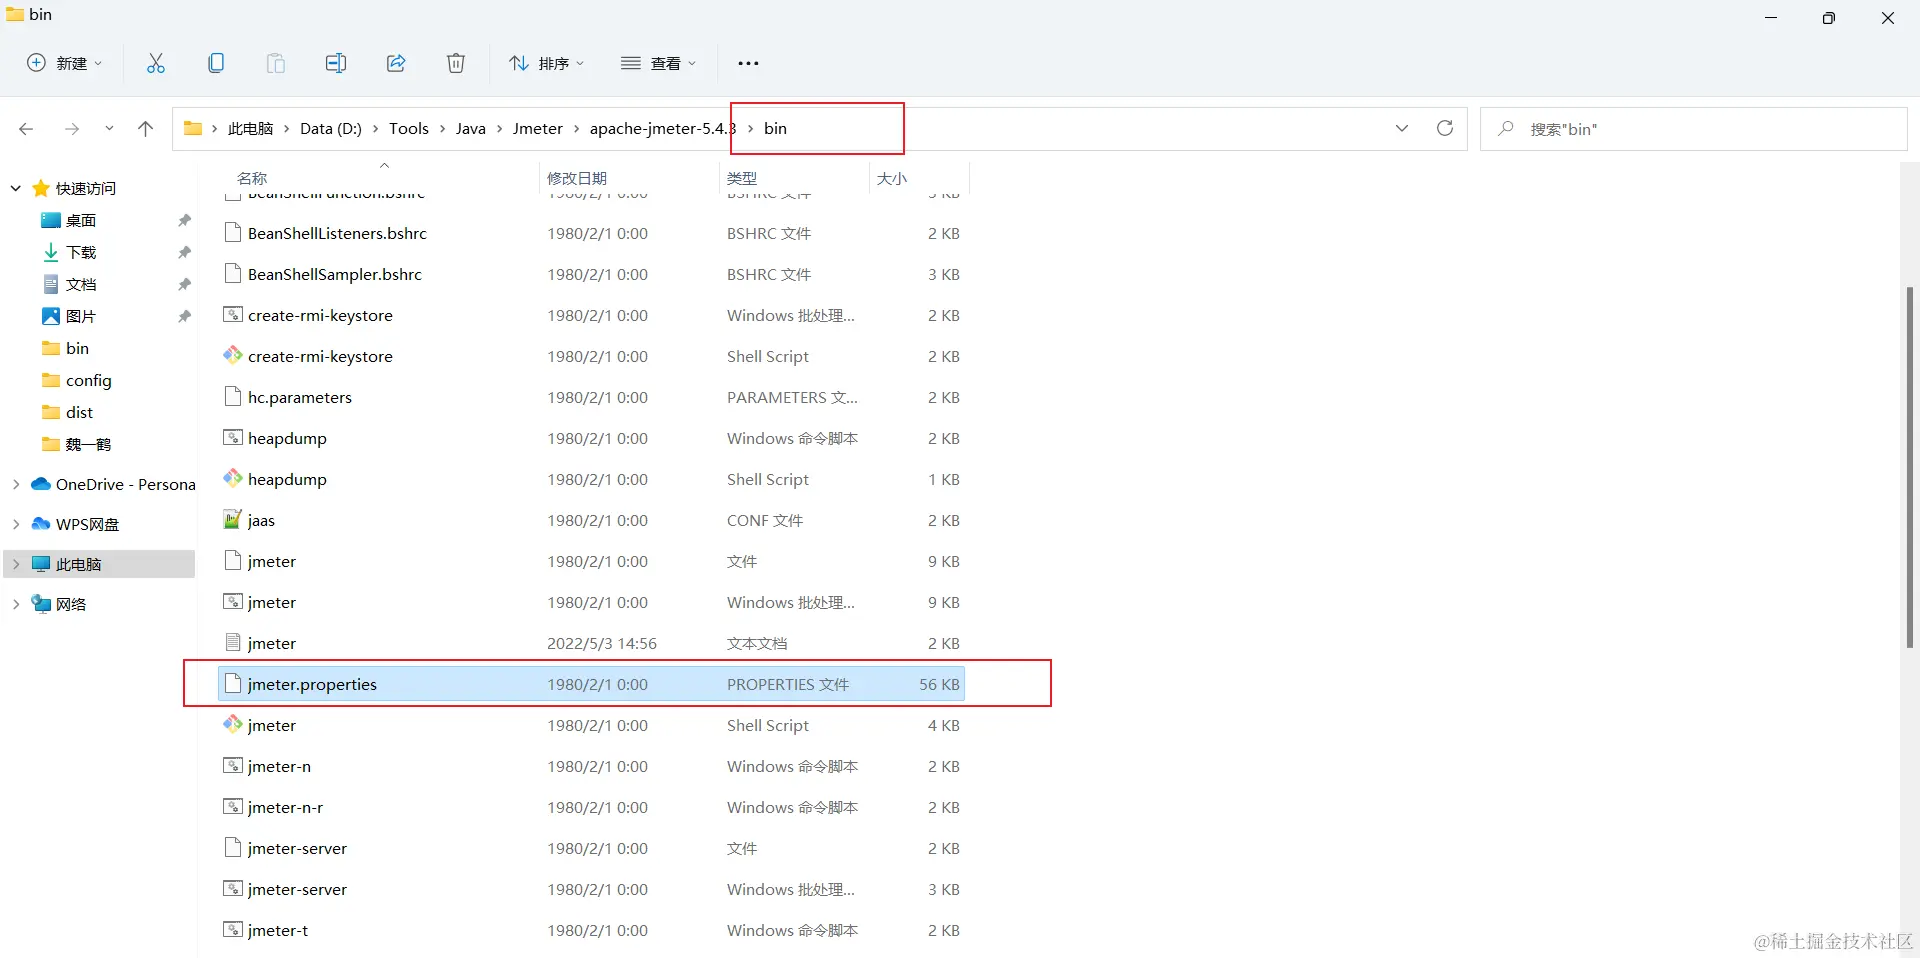The width and height of the screenshot is (1920, 958).
Task: Open the 新建 new item dropdown
Action: coord(65,63)
